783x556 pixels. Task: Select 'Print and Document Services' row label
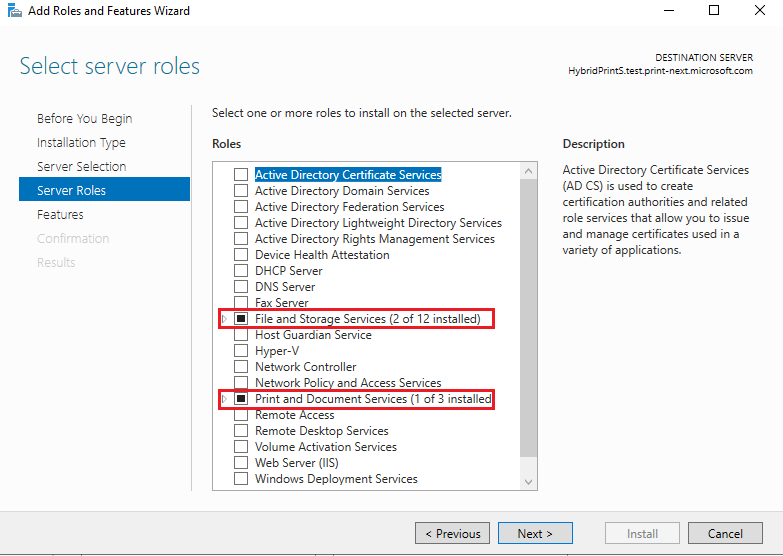coord(373,399)
